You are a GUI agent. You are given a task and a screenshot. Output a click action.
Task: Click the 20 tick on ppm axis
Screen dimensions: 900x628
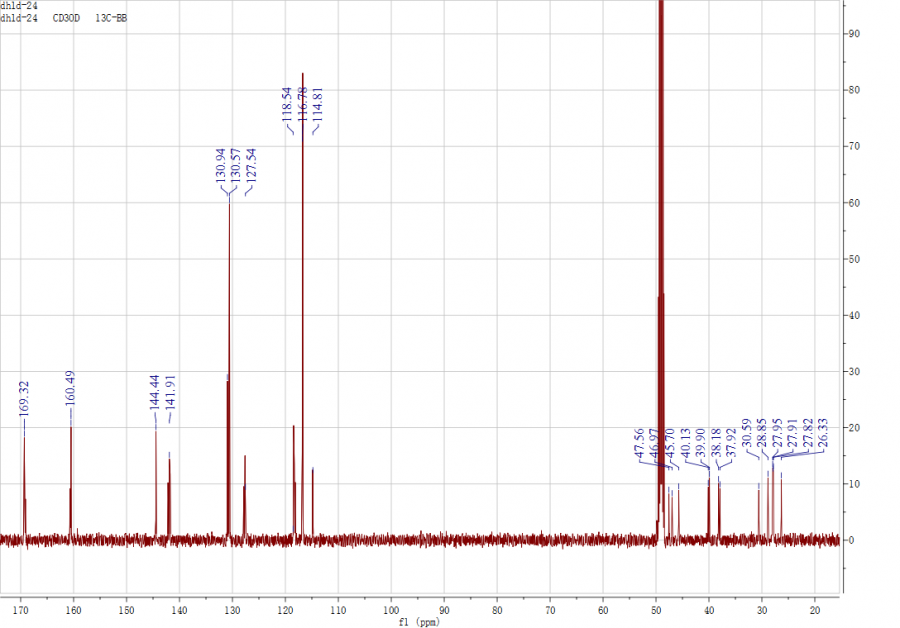coord(815,610)
